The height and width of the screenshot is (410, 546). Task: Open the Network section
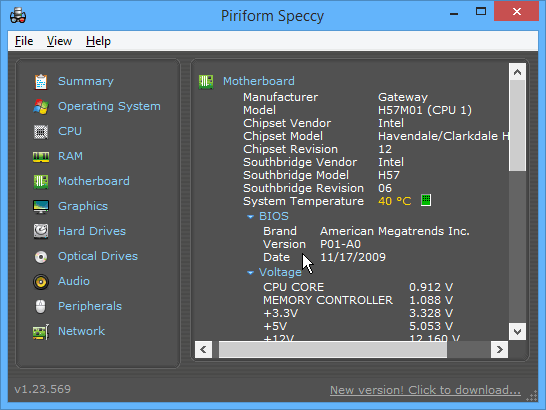81,331
